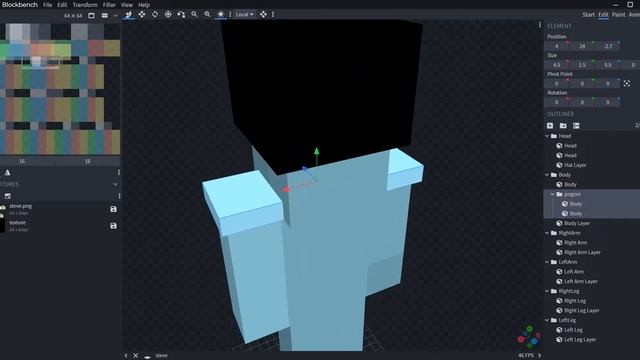Collapse the Body group in Outliner
This screenshot has height=360, width=640.
[x=547, y=175]
